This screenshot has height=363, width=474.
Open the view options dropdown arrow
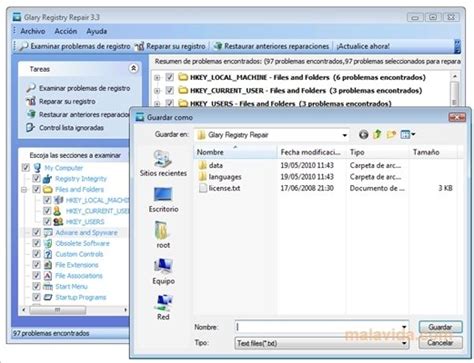click(413, 134)
